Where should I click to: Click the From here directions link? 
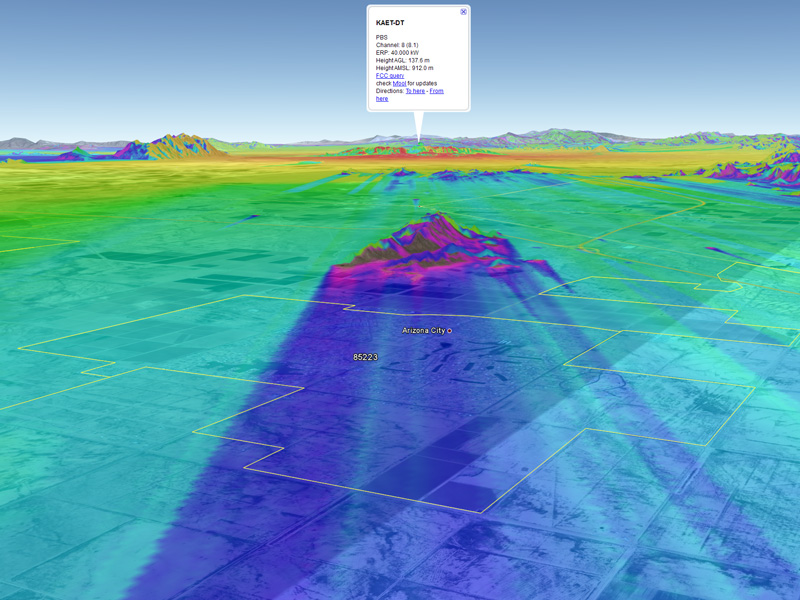[436, 91]
